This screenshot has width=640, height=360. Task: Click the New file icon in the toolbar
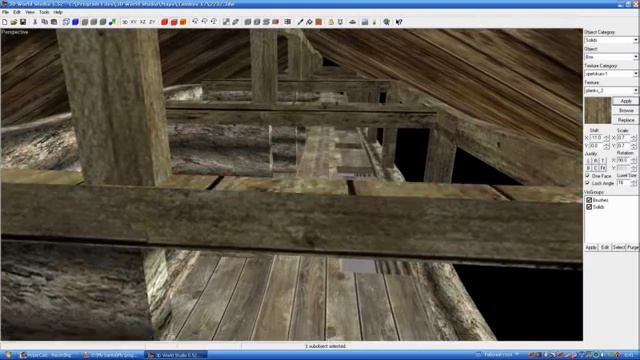[4, 22]
